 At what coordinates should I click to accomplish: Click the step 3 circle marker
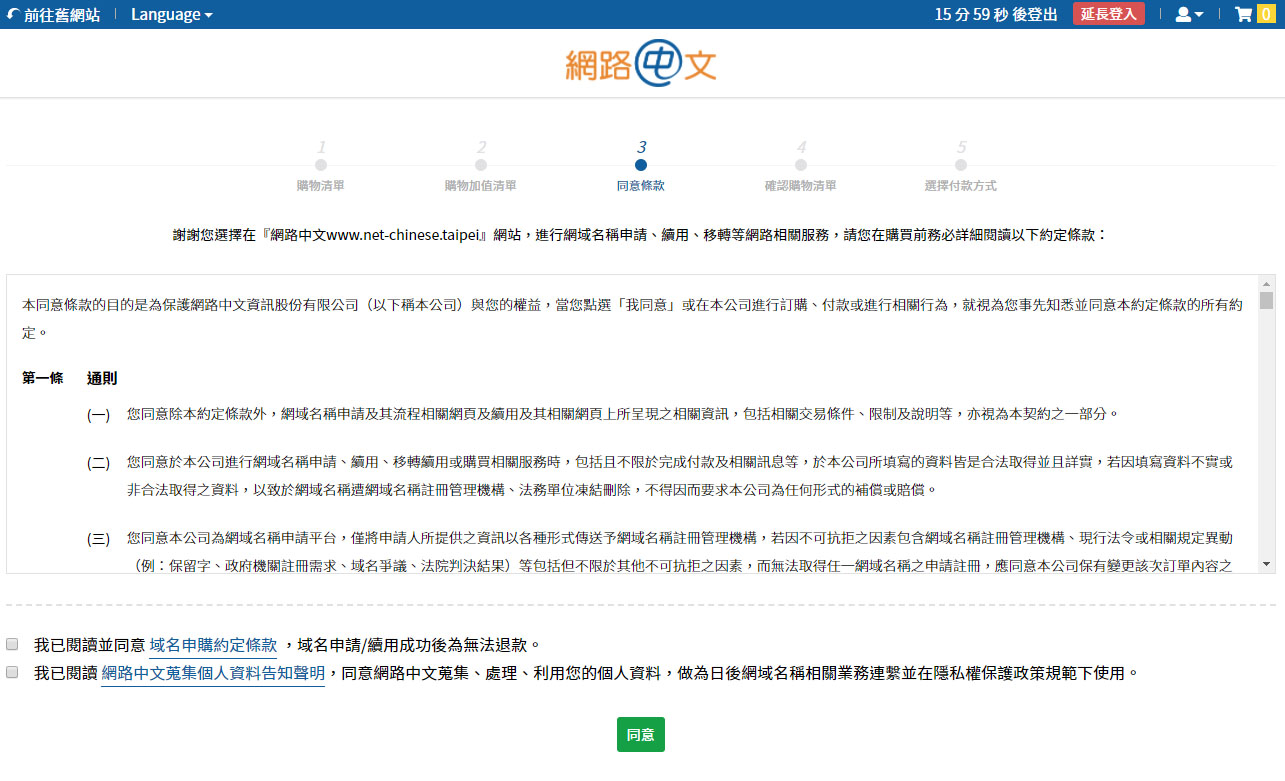[641, 165]
